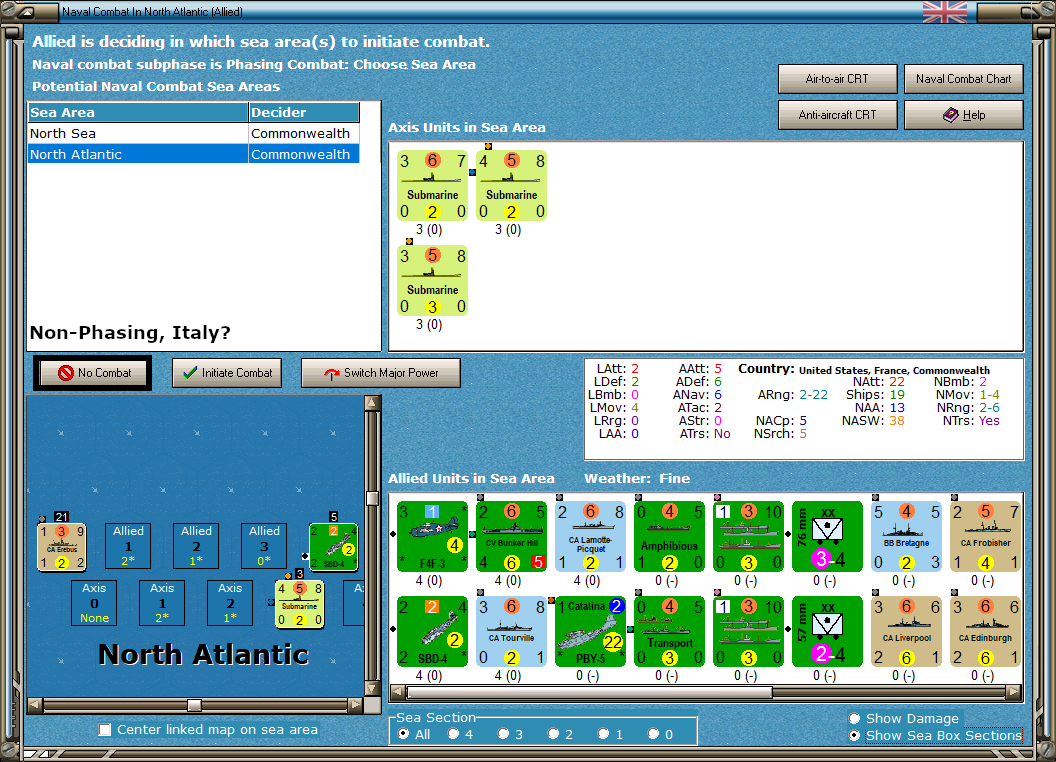This screenshot has height=762, width=1056.
Task: Select the Axis submarine with 4-5-8 values
Action: [x=511, y=185]
